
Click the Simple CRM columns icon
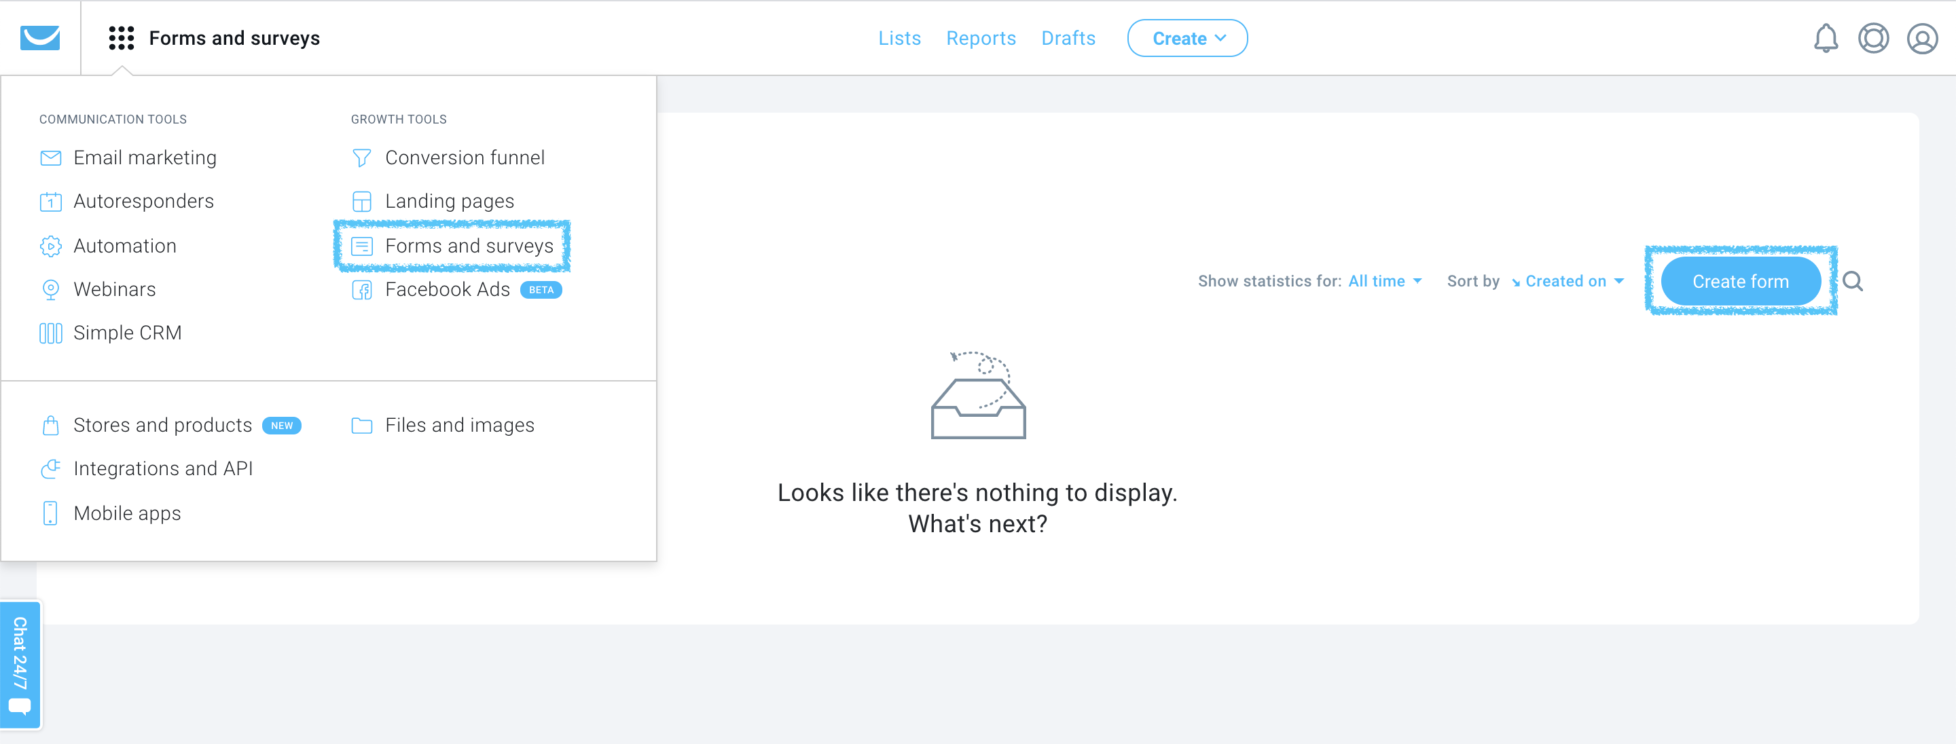tap(51, 333)
